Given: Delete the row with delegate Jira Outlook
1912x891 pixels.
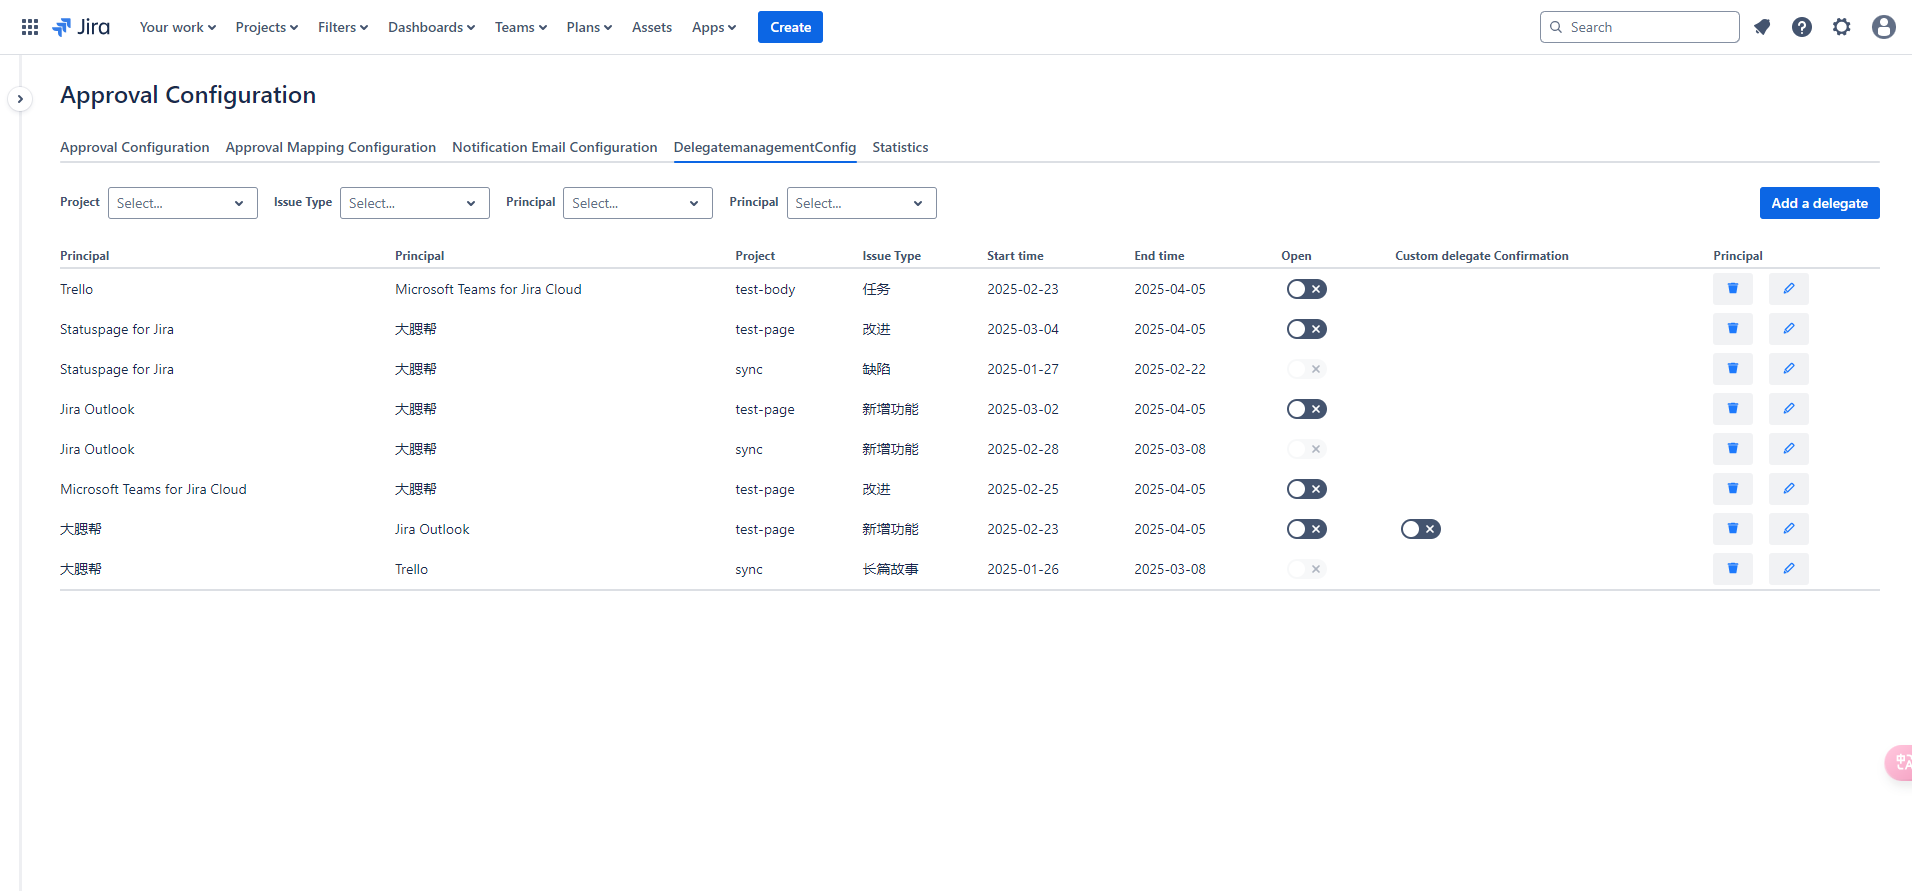Looking at the screenshot, I should click(x=1733, y=529).
